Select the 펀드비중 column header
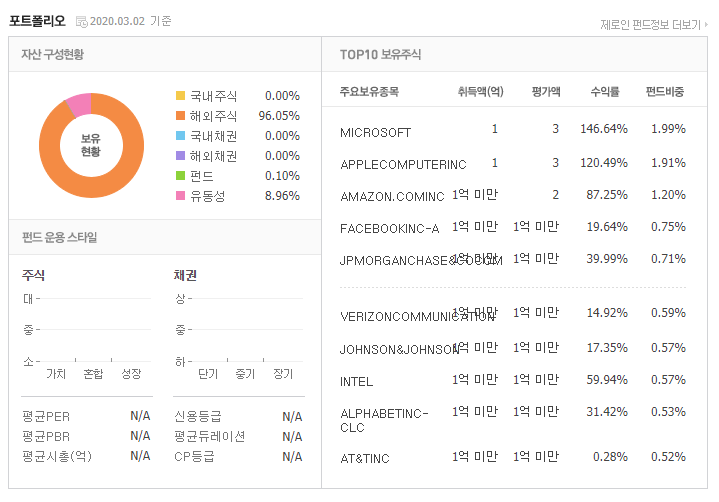719x502 pixels. point(664,92)
